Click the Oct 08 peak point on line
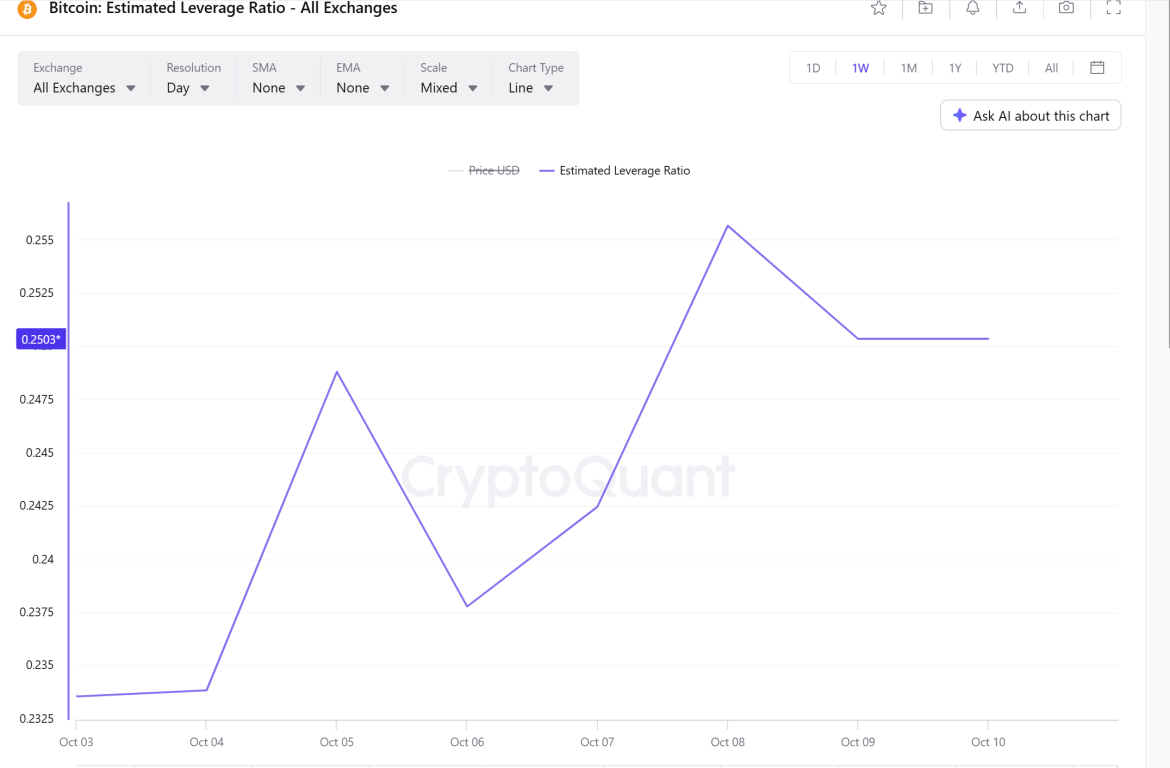 tap(728, 226)
